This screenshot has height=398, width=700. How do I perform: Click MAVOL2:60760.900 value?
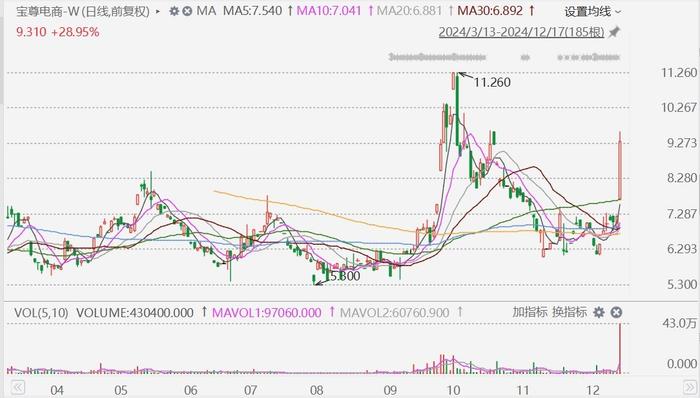point(395,312)
